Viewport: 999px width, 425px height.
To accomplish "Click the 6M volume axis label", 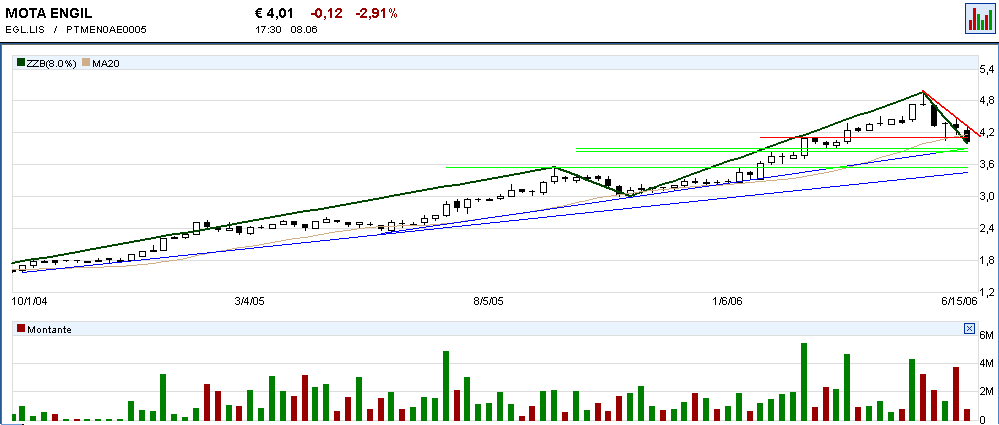I will pos(986,336).
